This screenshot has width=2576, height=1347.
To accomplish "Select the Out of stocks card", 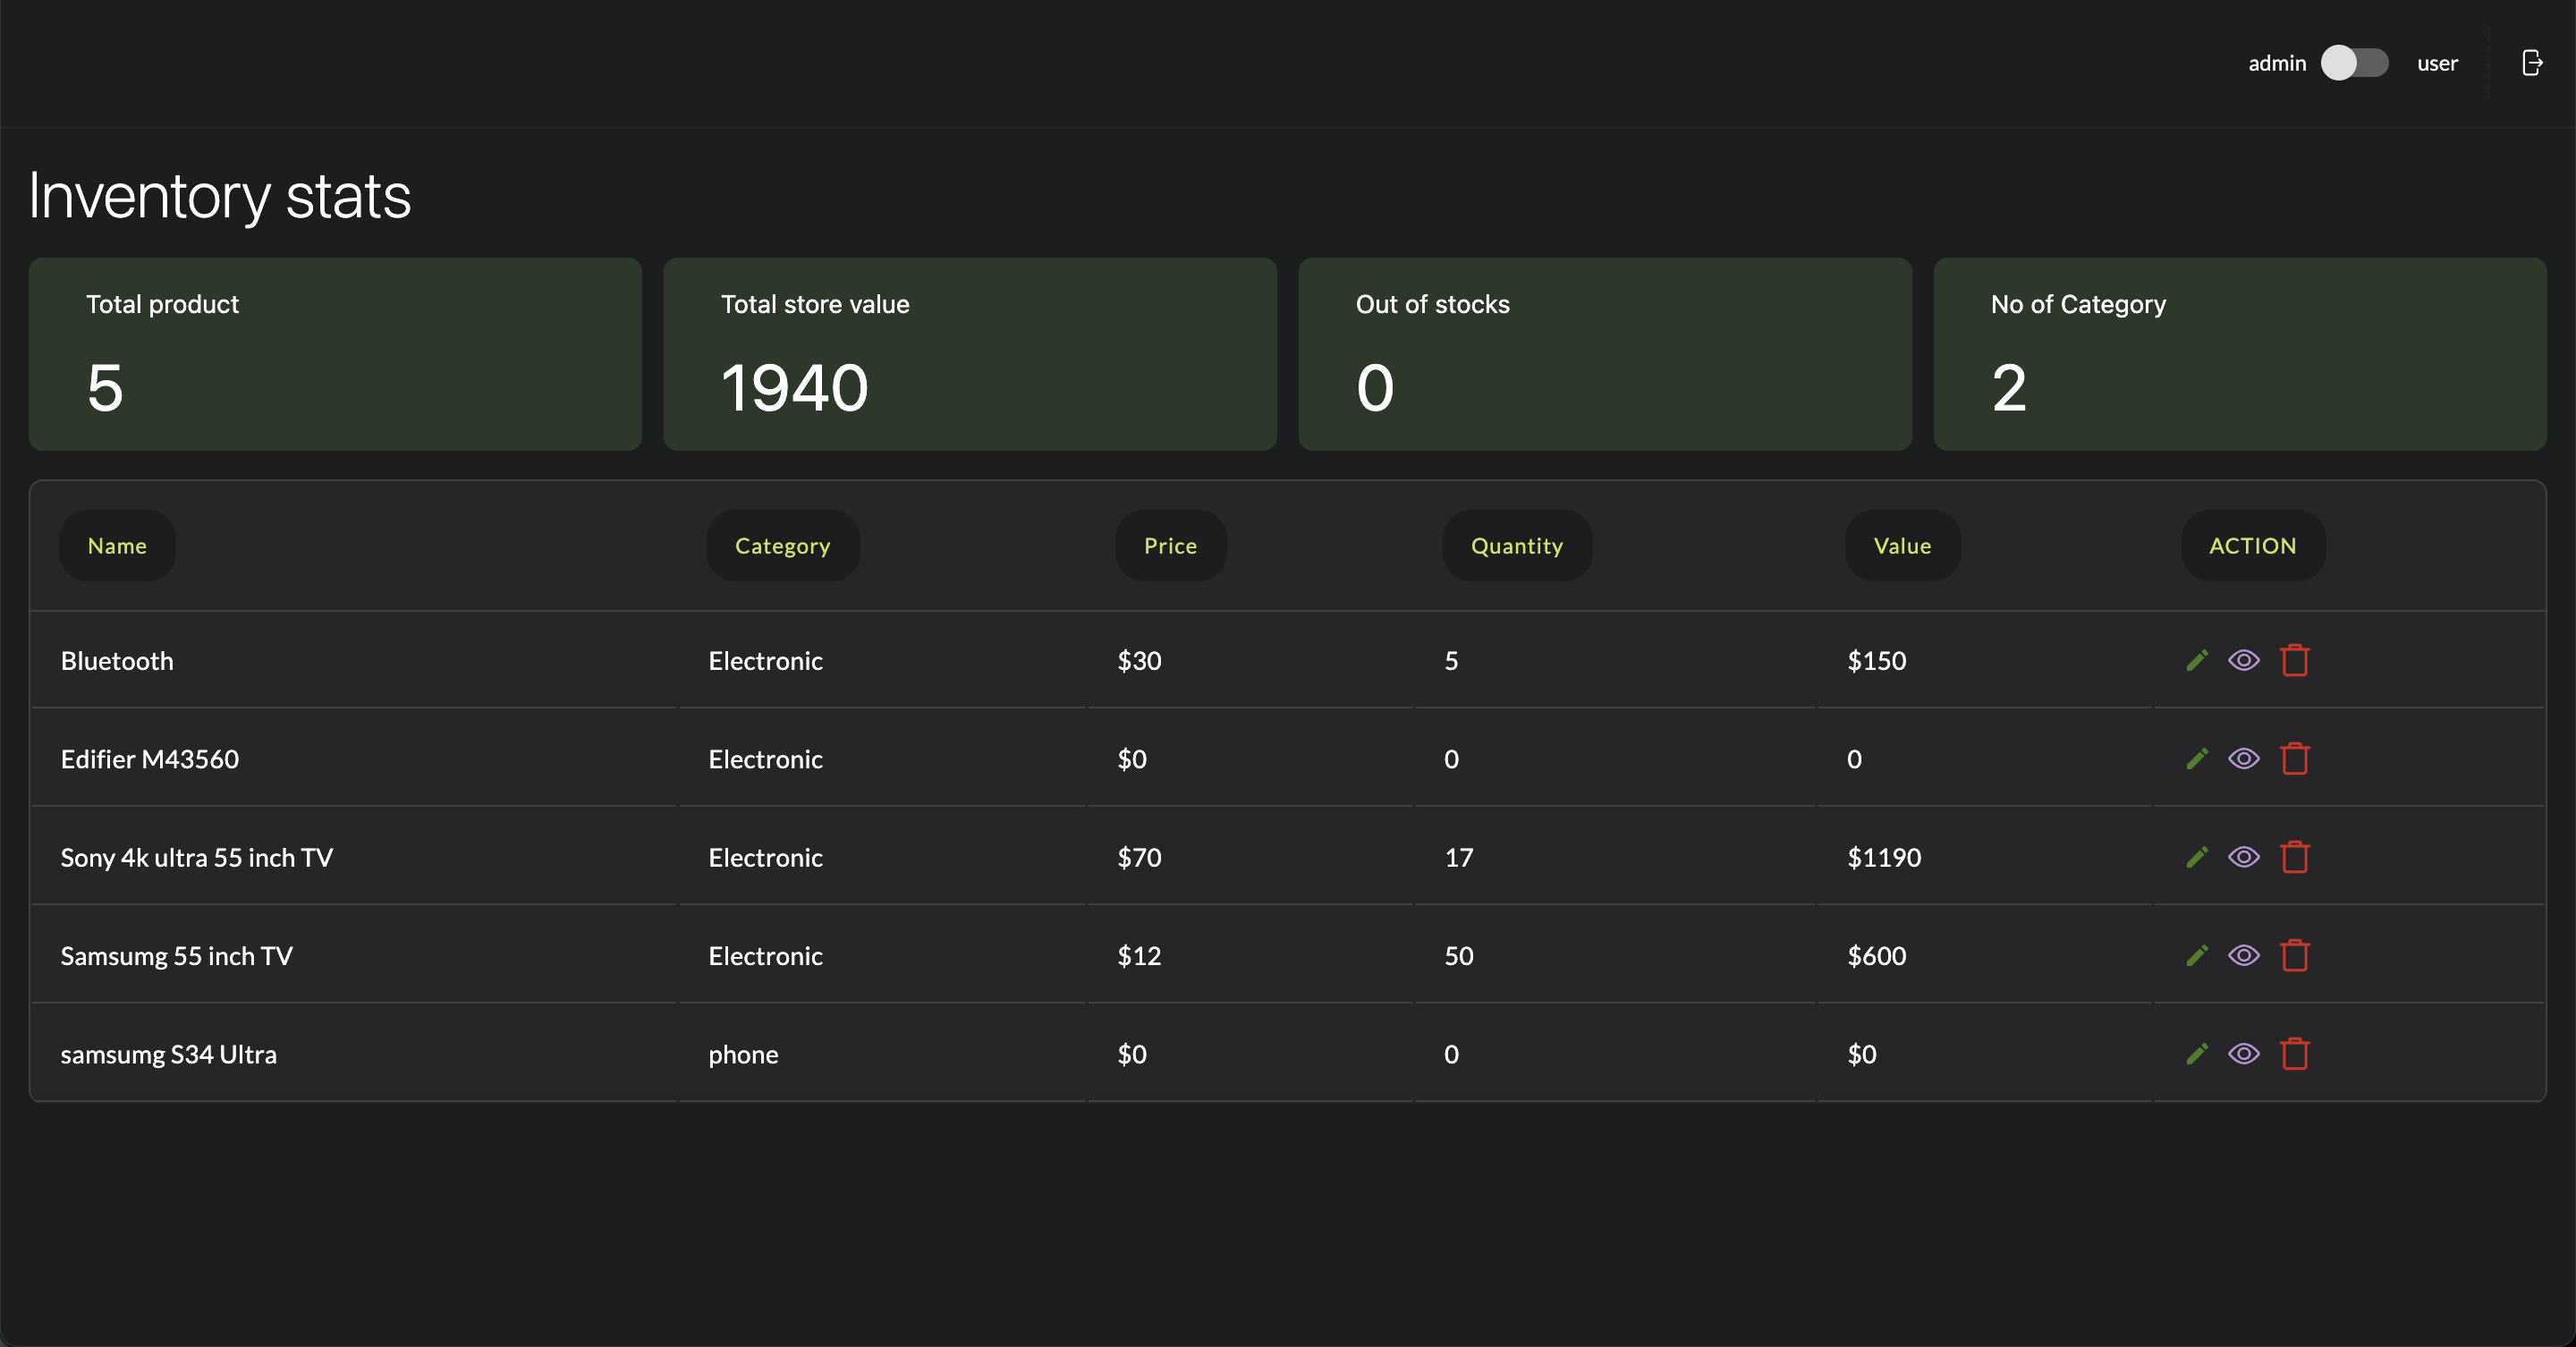I will click(1604, 354).
